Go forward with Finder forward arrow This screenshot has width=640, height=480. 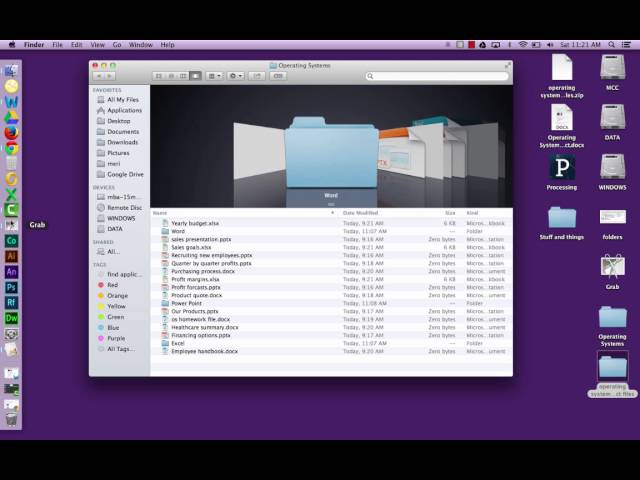pyautogui.click(x=109, y=76)
